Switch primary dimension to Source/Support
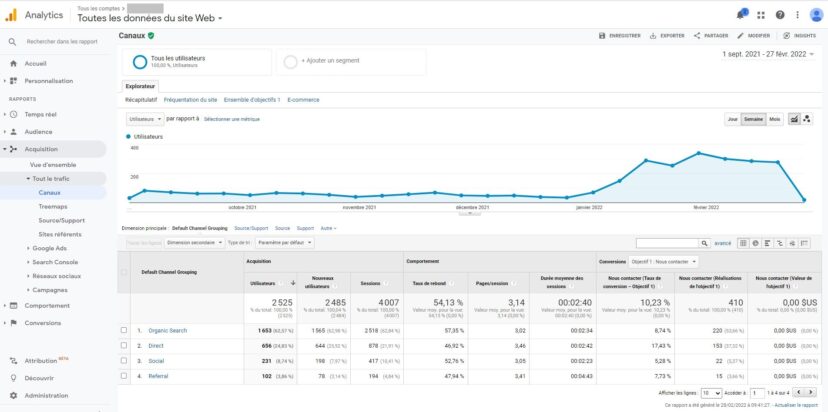Image resolution: width=828 pixels, height=412 pixels. coord(251,229)
